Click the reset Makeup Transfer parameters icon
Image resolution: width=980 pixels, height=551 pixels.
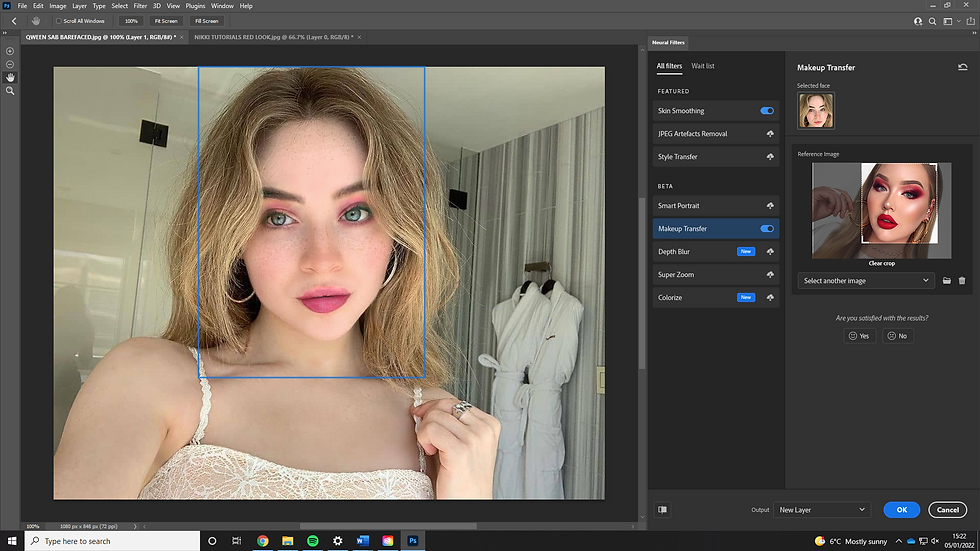[962, 67]
